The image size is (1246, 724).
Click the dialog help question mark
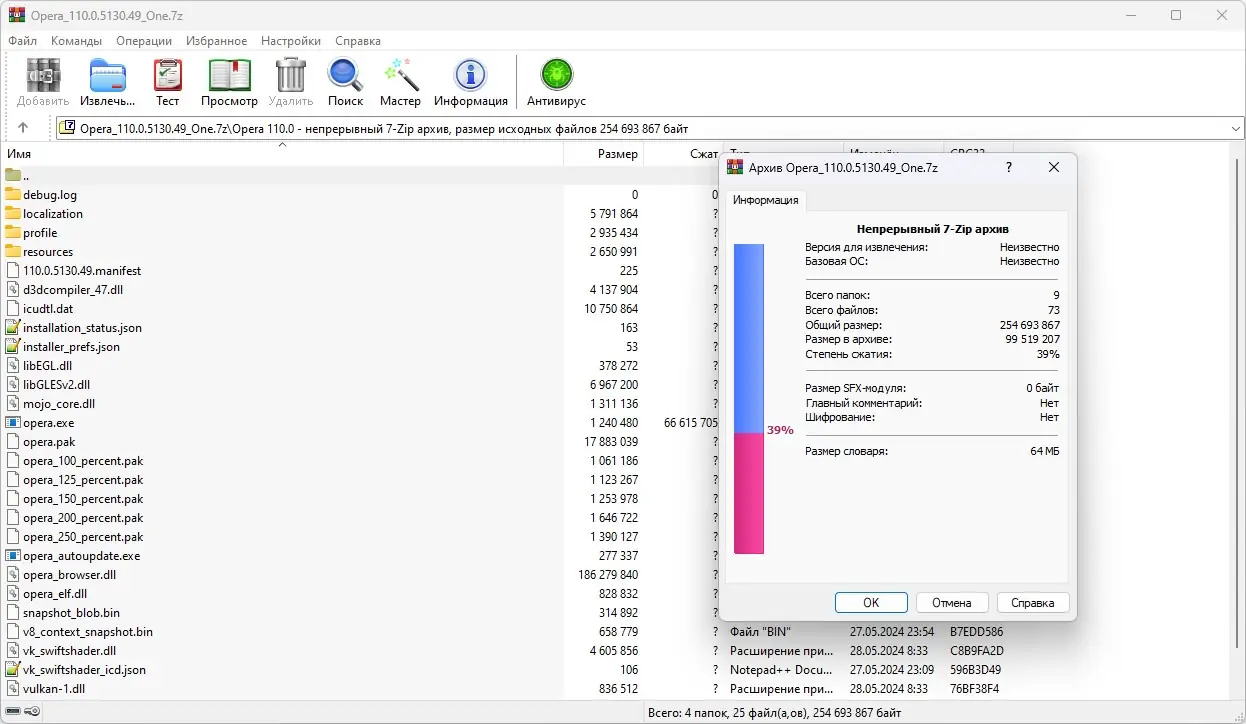click(1008, 167)
